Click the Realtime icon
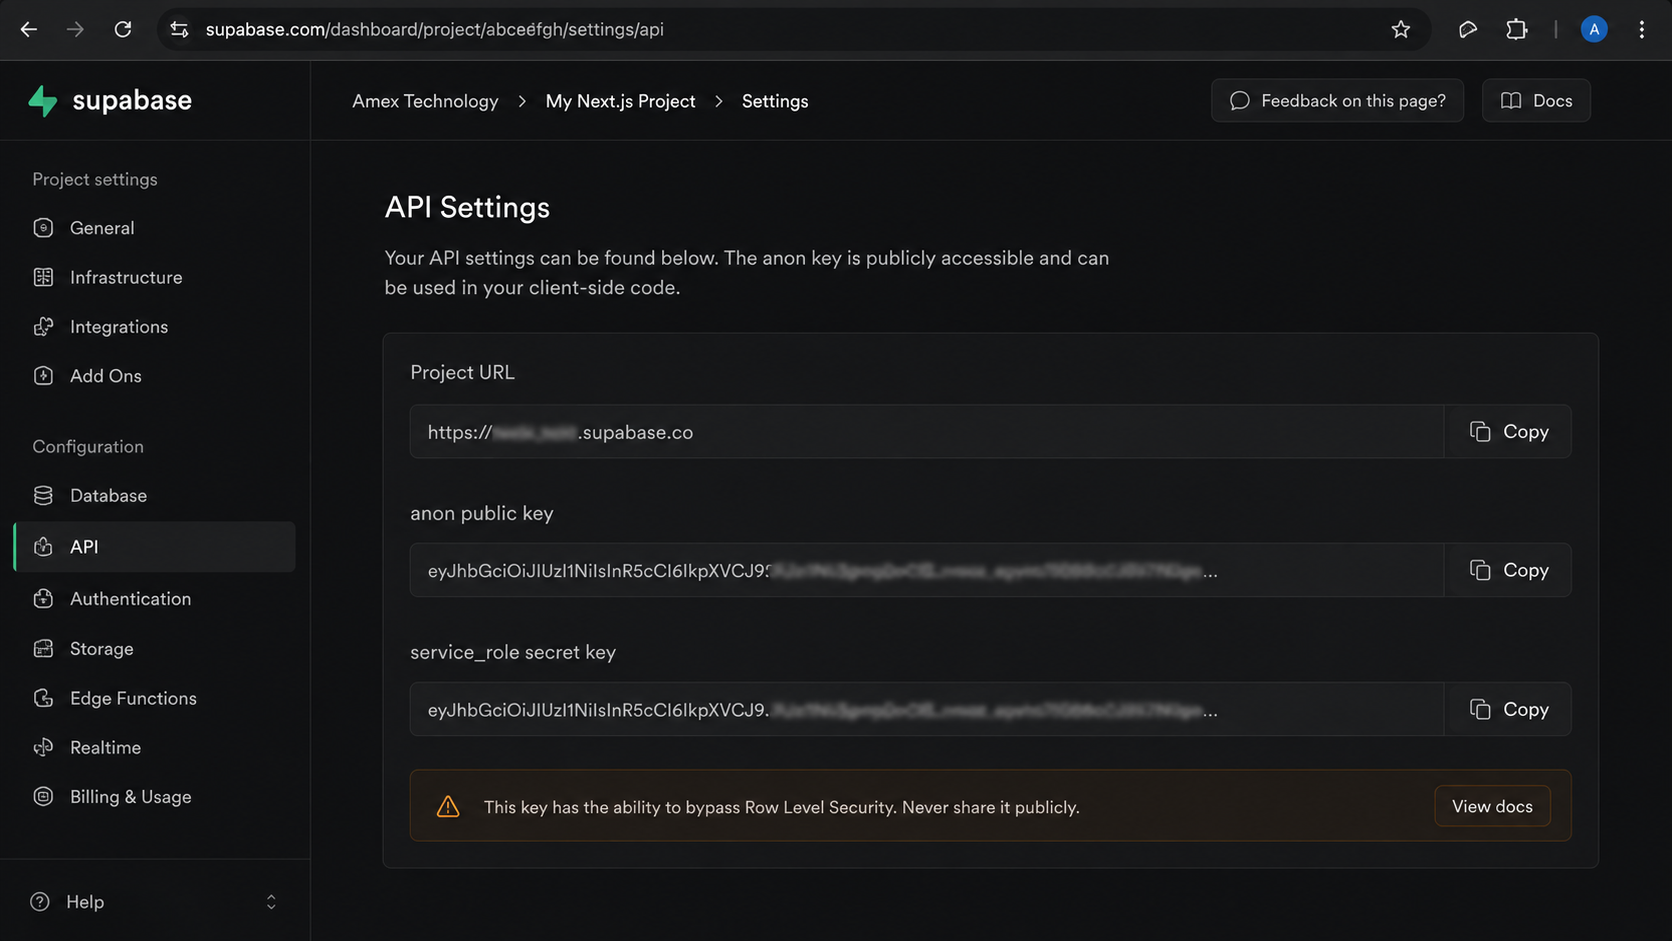 [43, 748]
